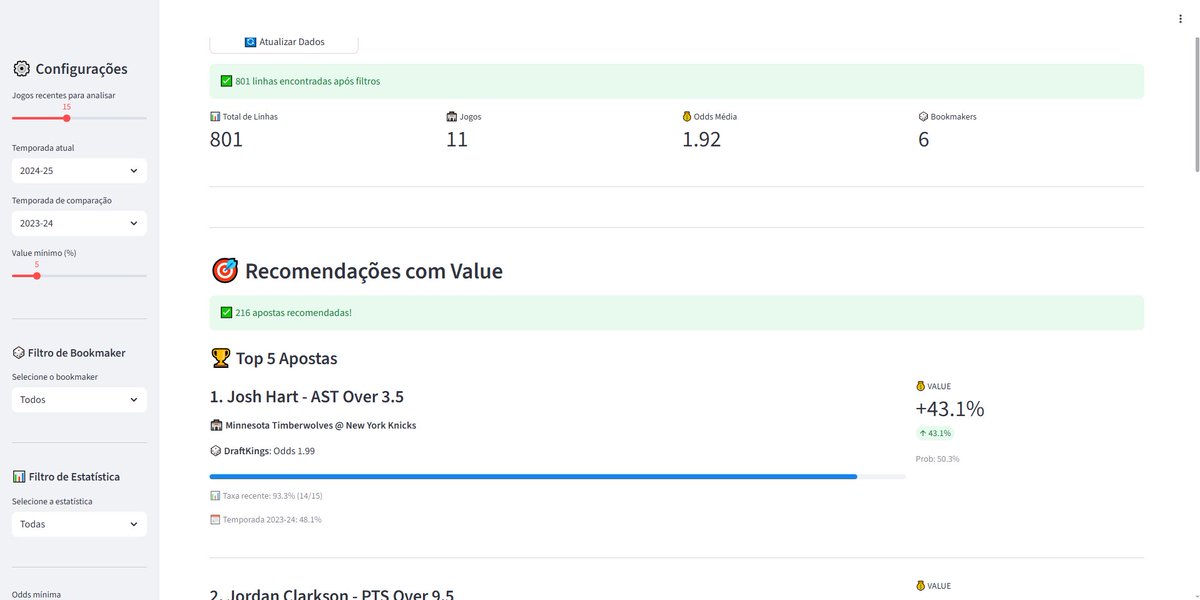Select the 'Recomendações com Value' heading
The height and width of the screenshot is (600, 1200).
tap(374, 271)
